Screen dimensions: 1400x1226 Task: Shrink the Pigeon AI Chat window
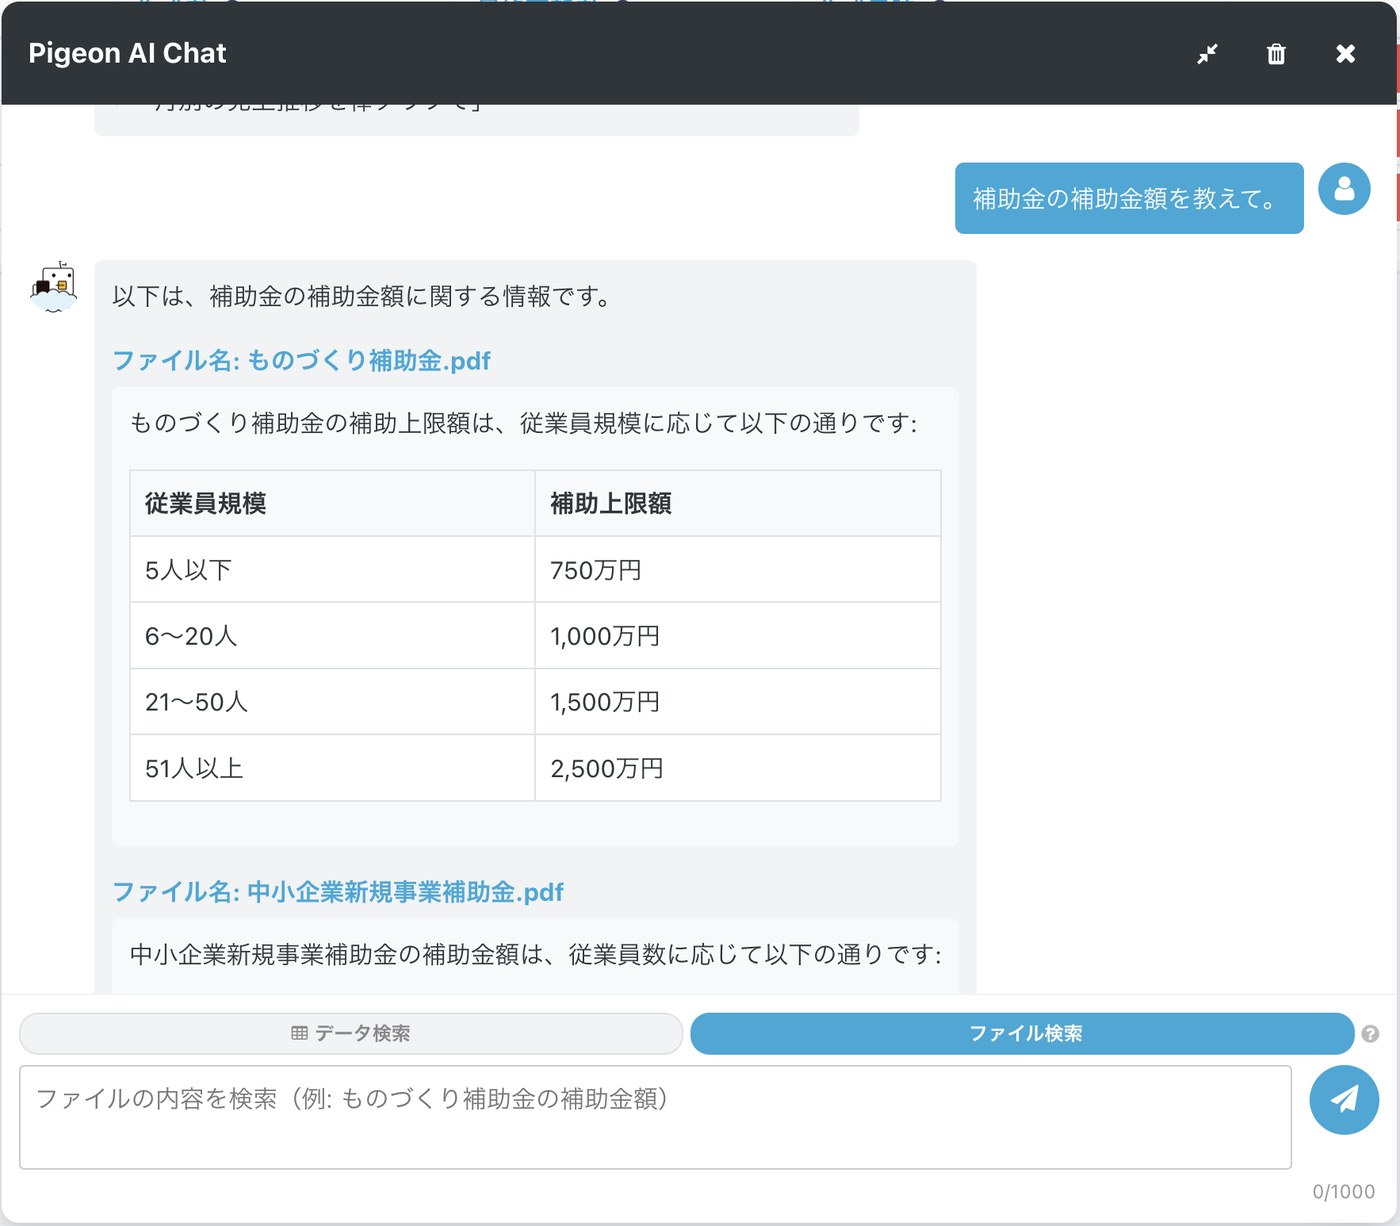coord(1207,54)
